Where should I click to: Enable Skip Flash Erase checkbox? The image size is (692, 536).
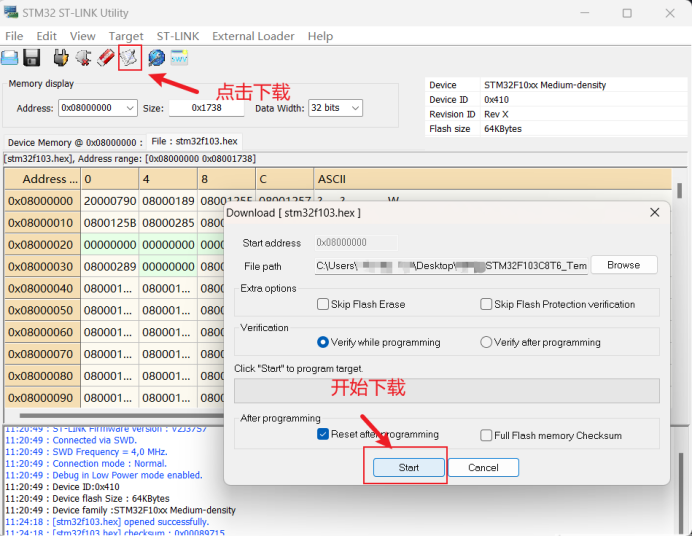tap(323, 304)
